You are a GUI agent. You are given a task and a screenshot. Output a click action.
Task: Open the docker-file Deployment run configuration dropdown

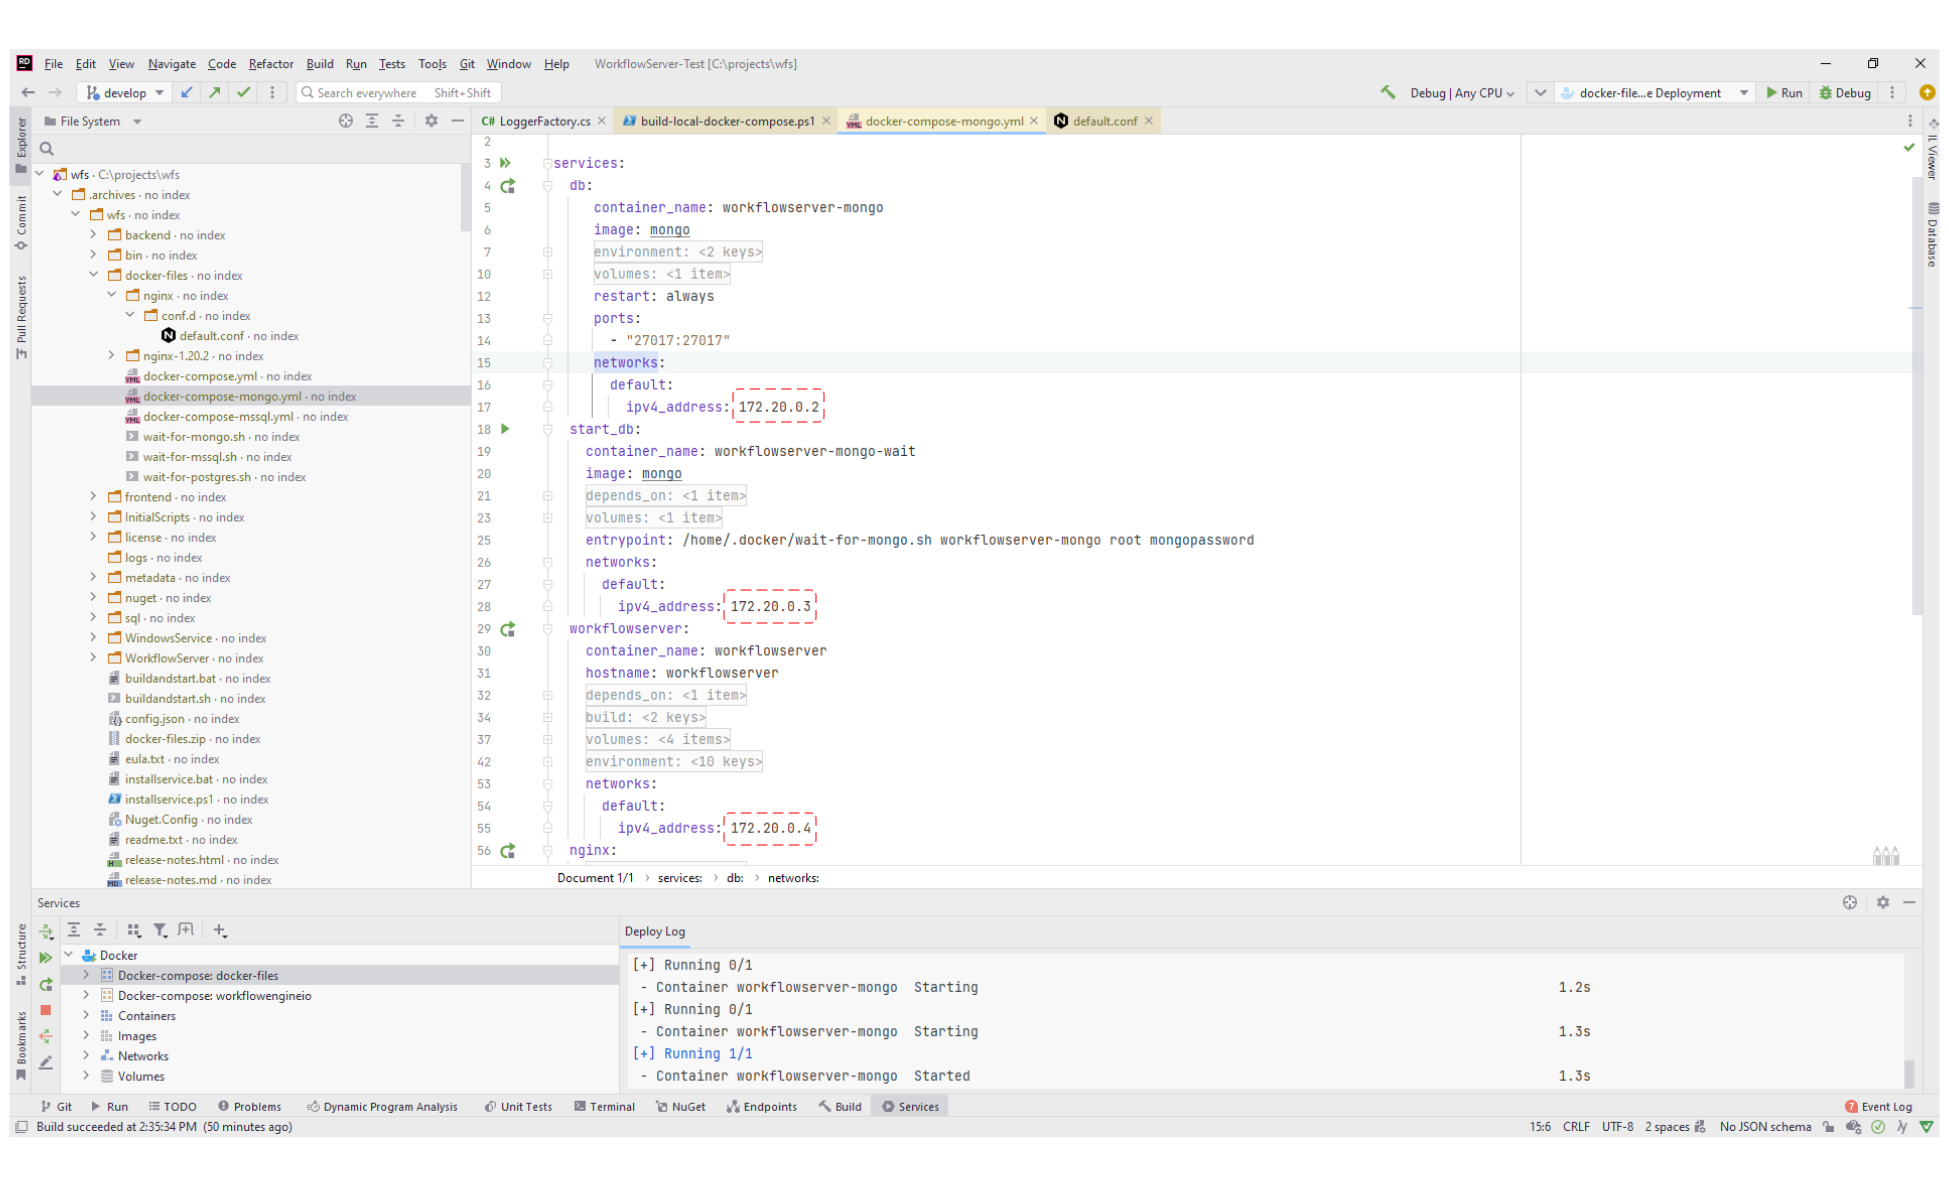(x=1655, y=92)
